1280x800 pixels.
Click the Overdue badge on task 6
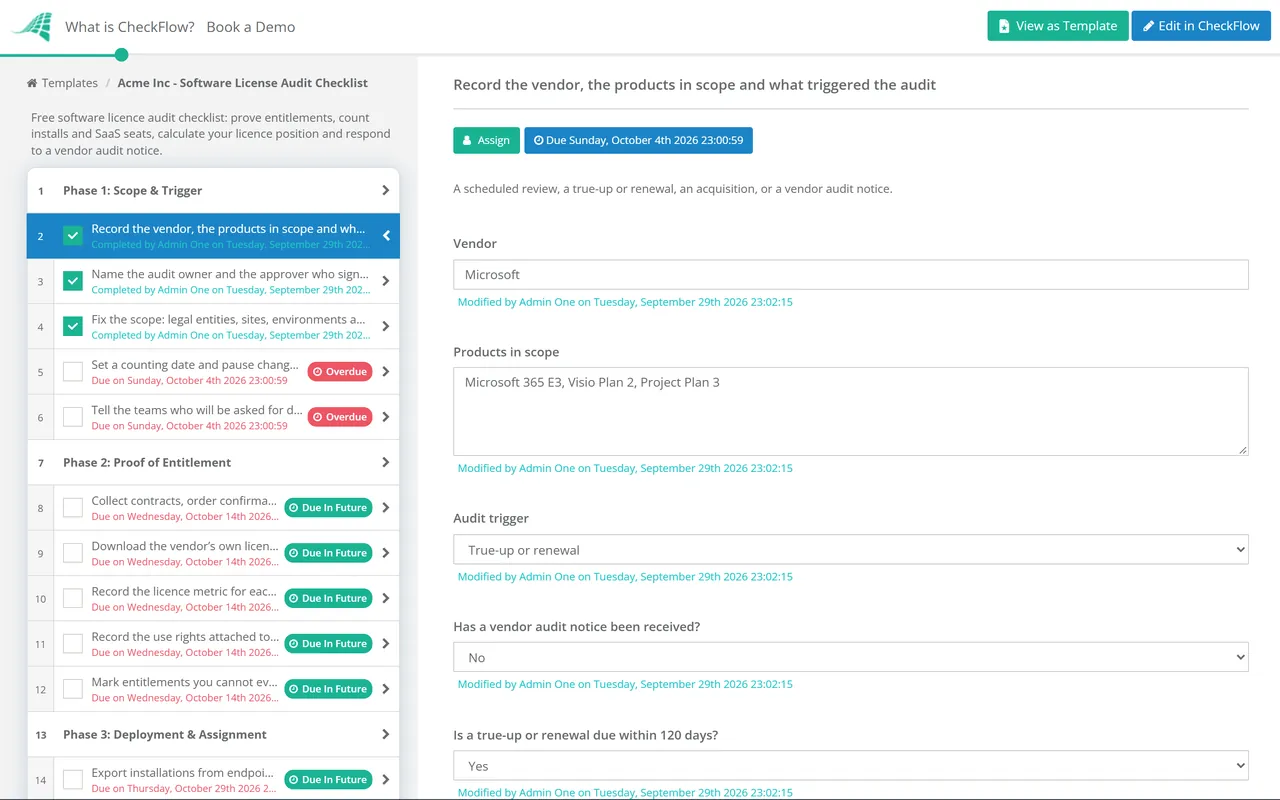tap(340, 417)
